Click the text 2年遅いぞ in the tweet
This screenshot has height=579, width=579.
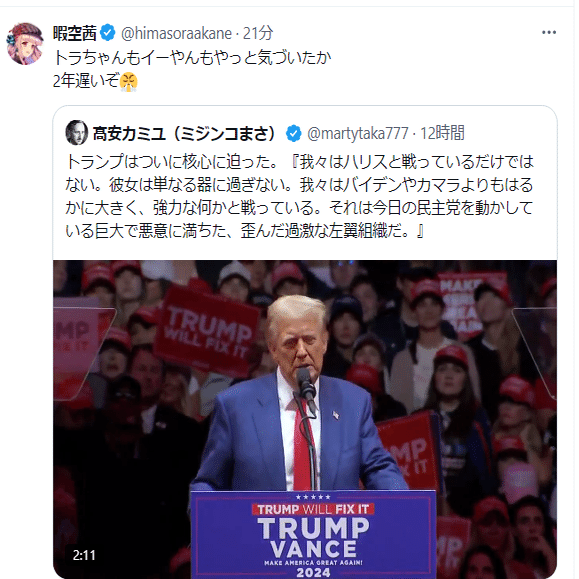86,81
